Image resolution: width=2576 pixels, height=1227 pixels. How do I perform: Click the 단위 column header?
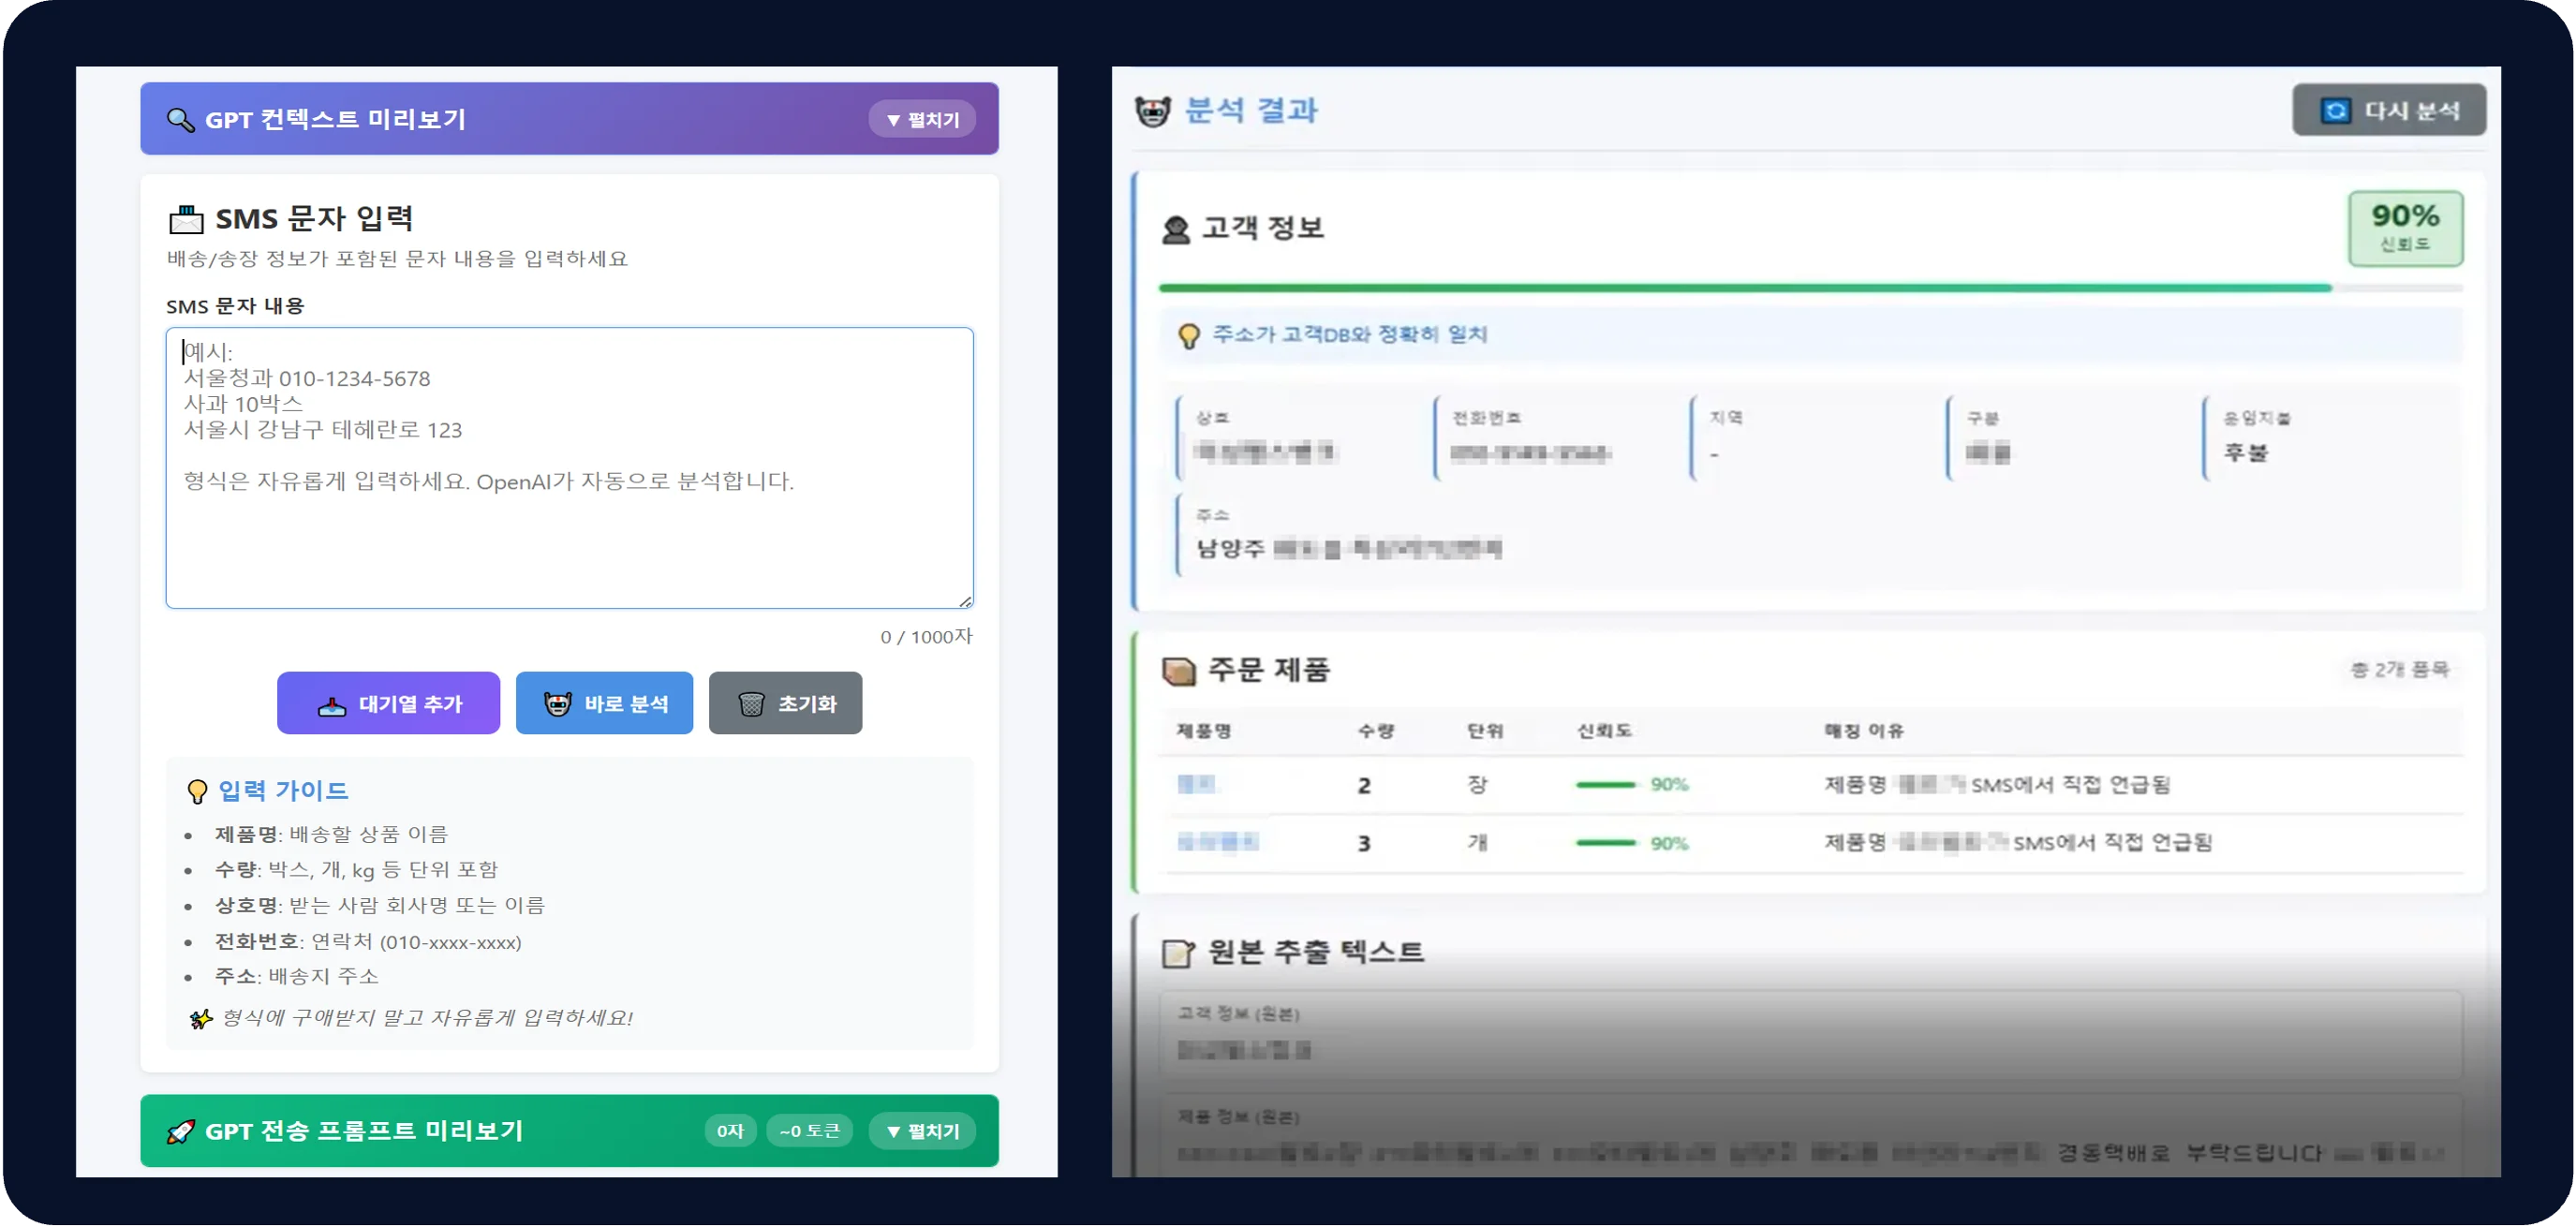click(1485, 732)
